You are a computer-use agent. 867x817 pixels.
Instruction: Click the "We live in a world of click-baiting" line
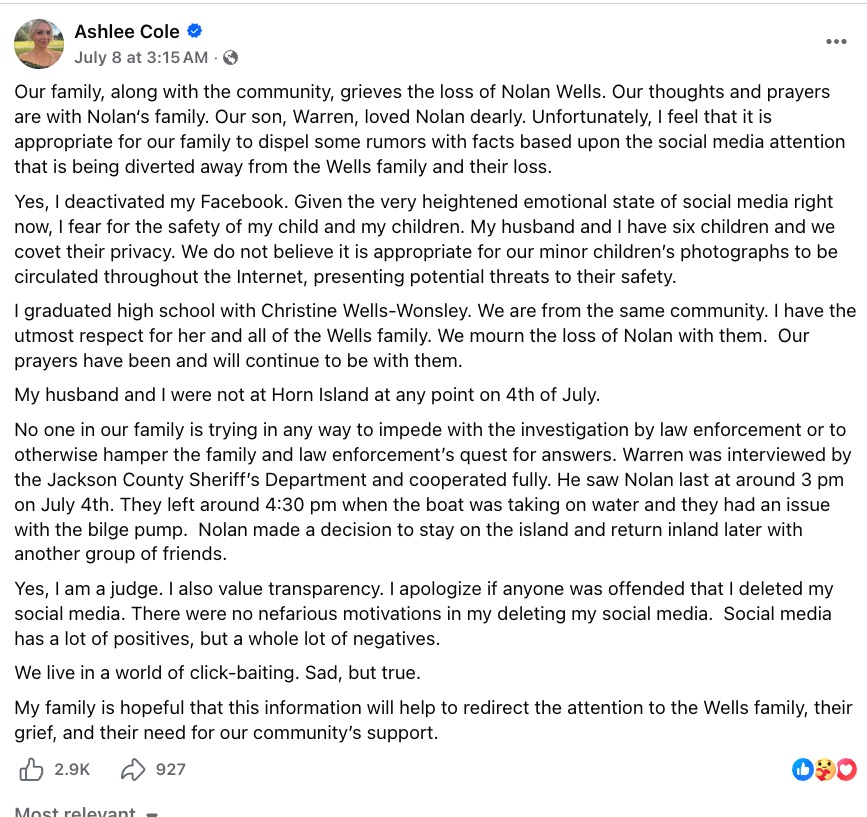click(x=217, y=673)
